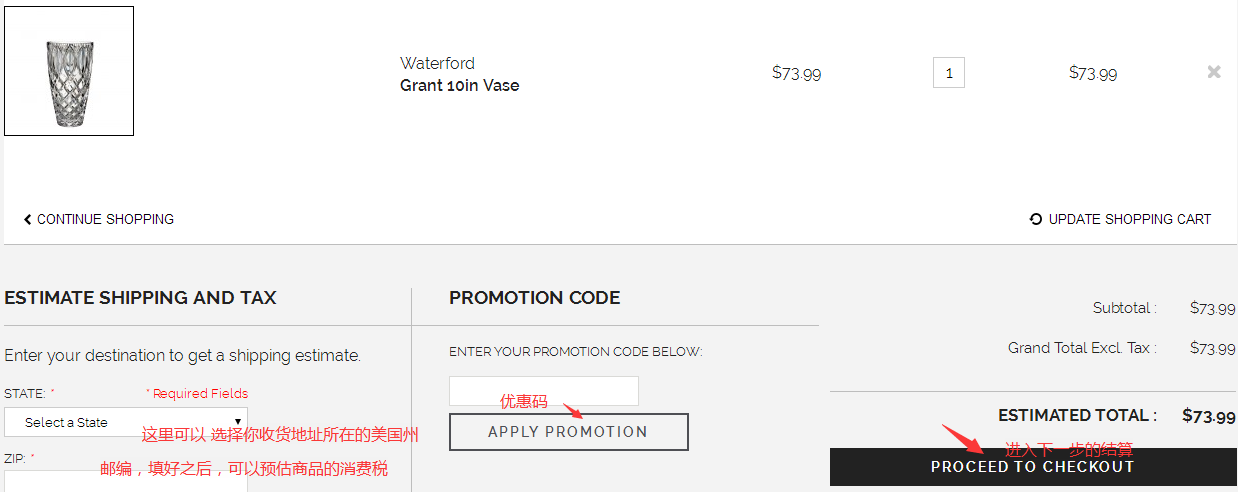Viewport: 1238px width, 492px height.
Task: Click the Estimated Total amount
Action: pyautogui.click(x=1208, y=415)
